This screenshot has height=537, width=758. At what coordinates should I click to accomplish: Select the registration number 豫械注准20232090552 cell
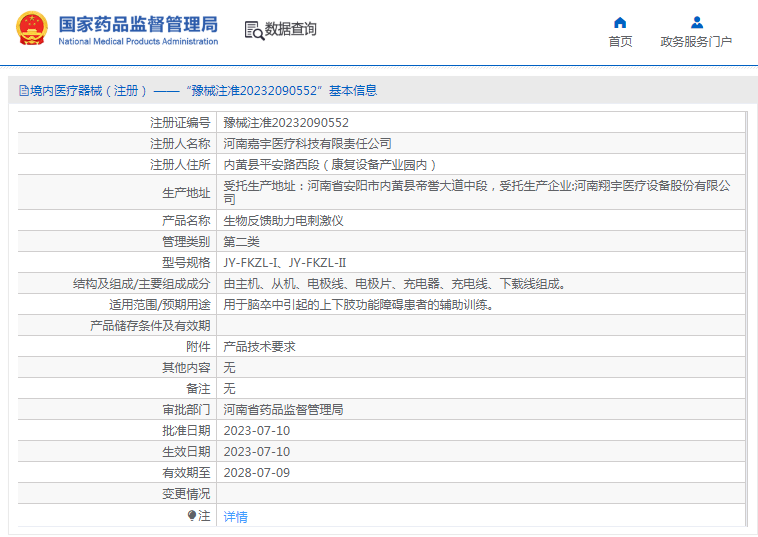(286, 122)
